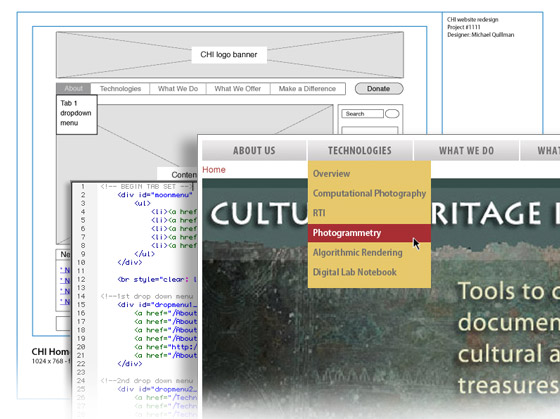Select wireframe Make a Difference tab
The image size is (560, 419).
[308, 89]
